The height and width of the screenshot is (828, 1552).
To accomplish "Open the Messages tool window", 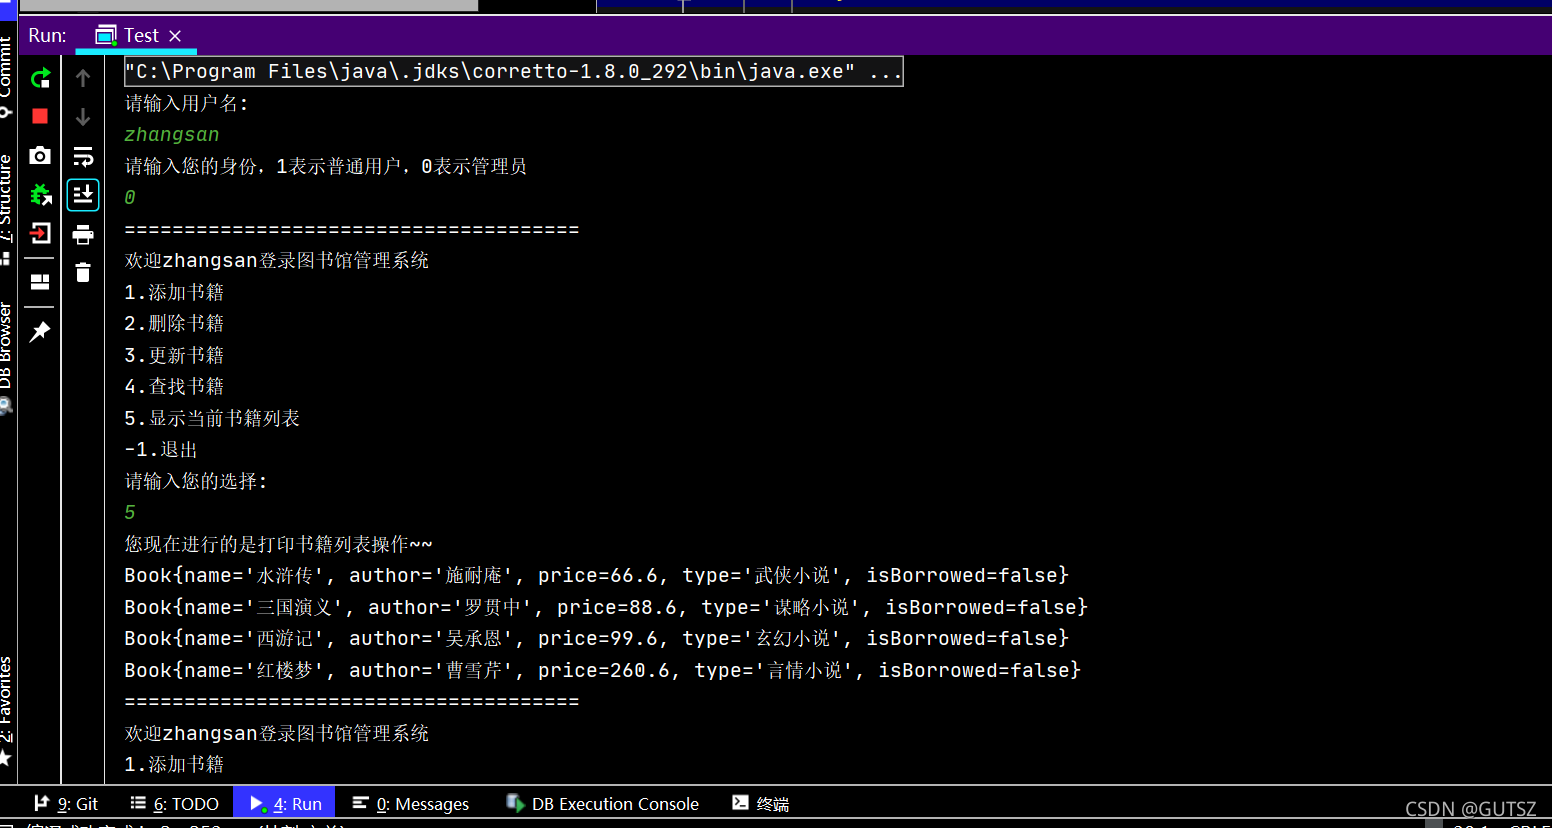I will point(411,804).
